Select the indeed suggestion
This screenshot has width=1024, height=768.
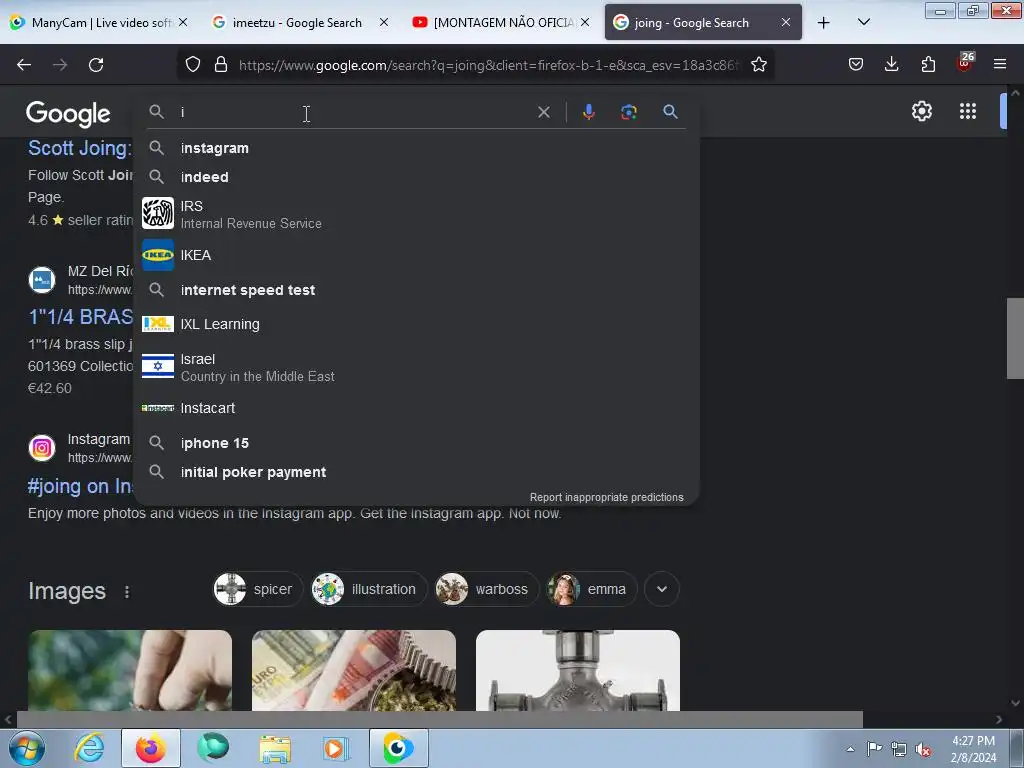417,177
